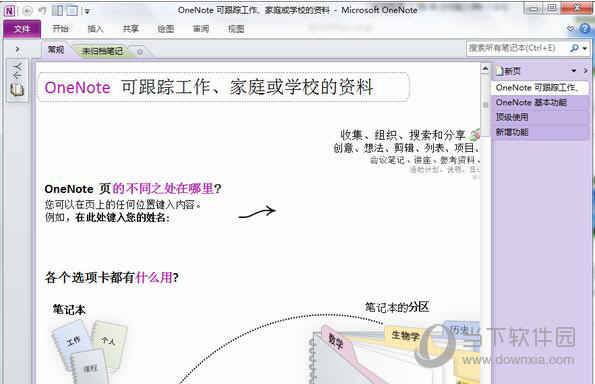Click the 个人 notebook illustration
595x384 pixels.
click(x=109, y=342)
